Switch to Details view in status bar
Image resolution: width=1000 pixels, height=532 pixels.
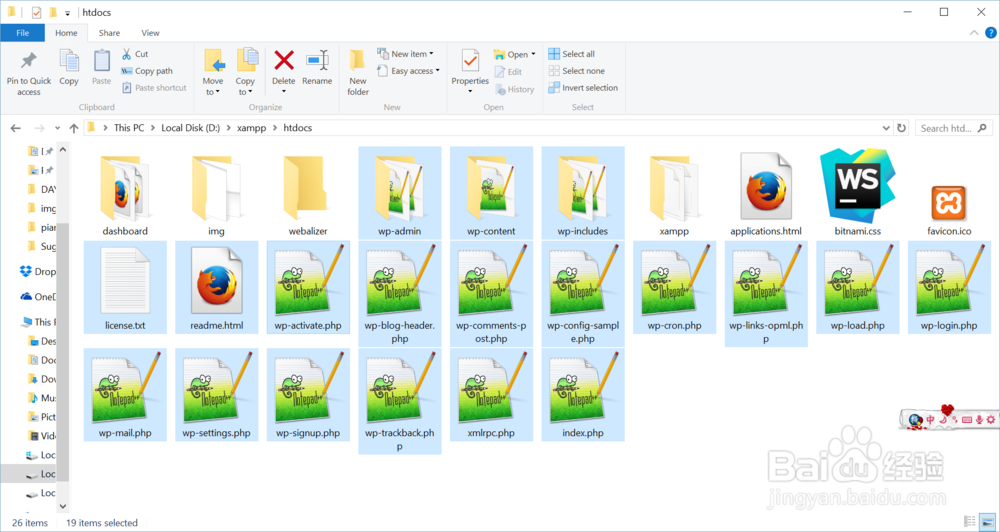[969, 522]
